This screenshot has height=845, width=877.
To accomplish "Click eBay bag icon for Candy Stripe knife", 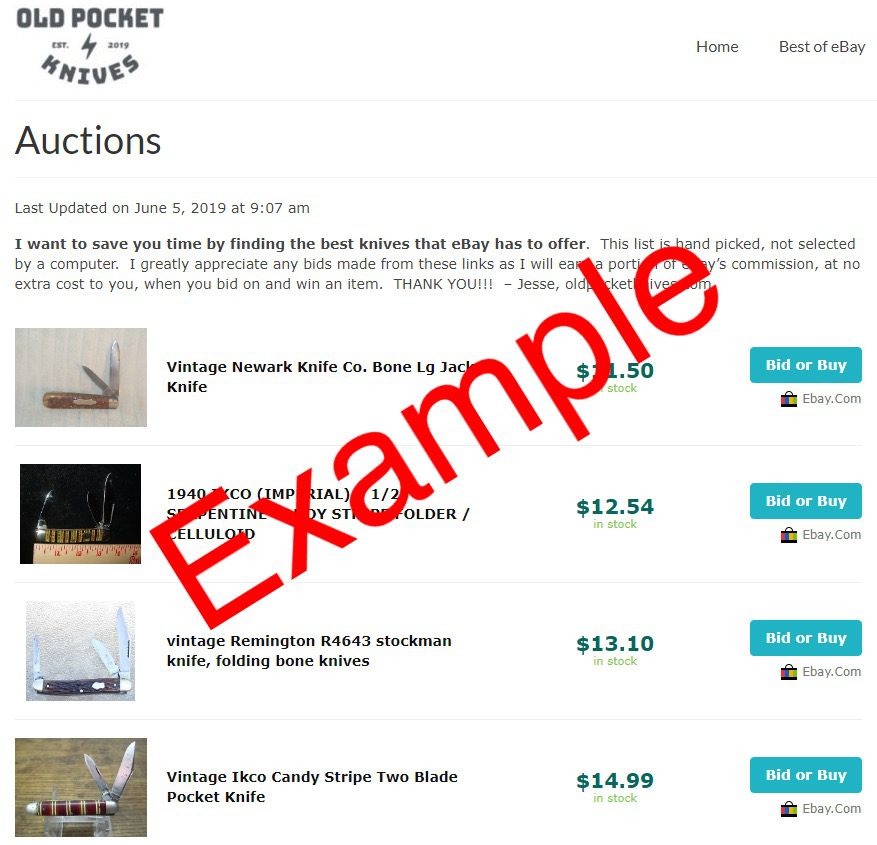I will pyautogui.click(x=789, y=809).
